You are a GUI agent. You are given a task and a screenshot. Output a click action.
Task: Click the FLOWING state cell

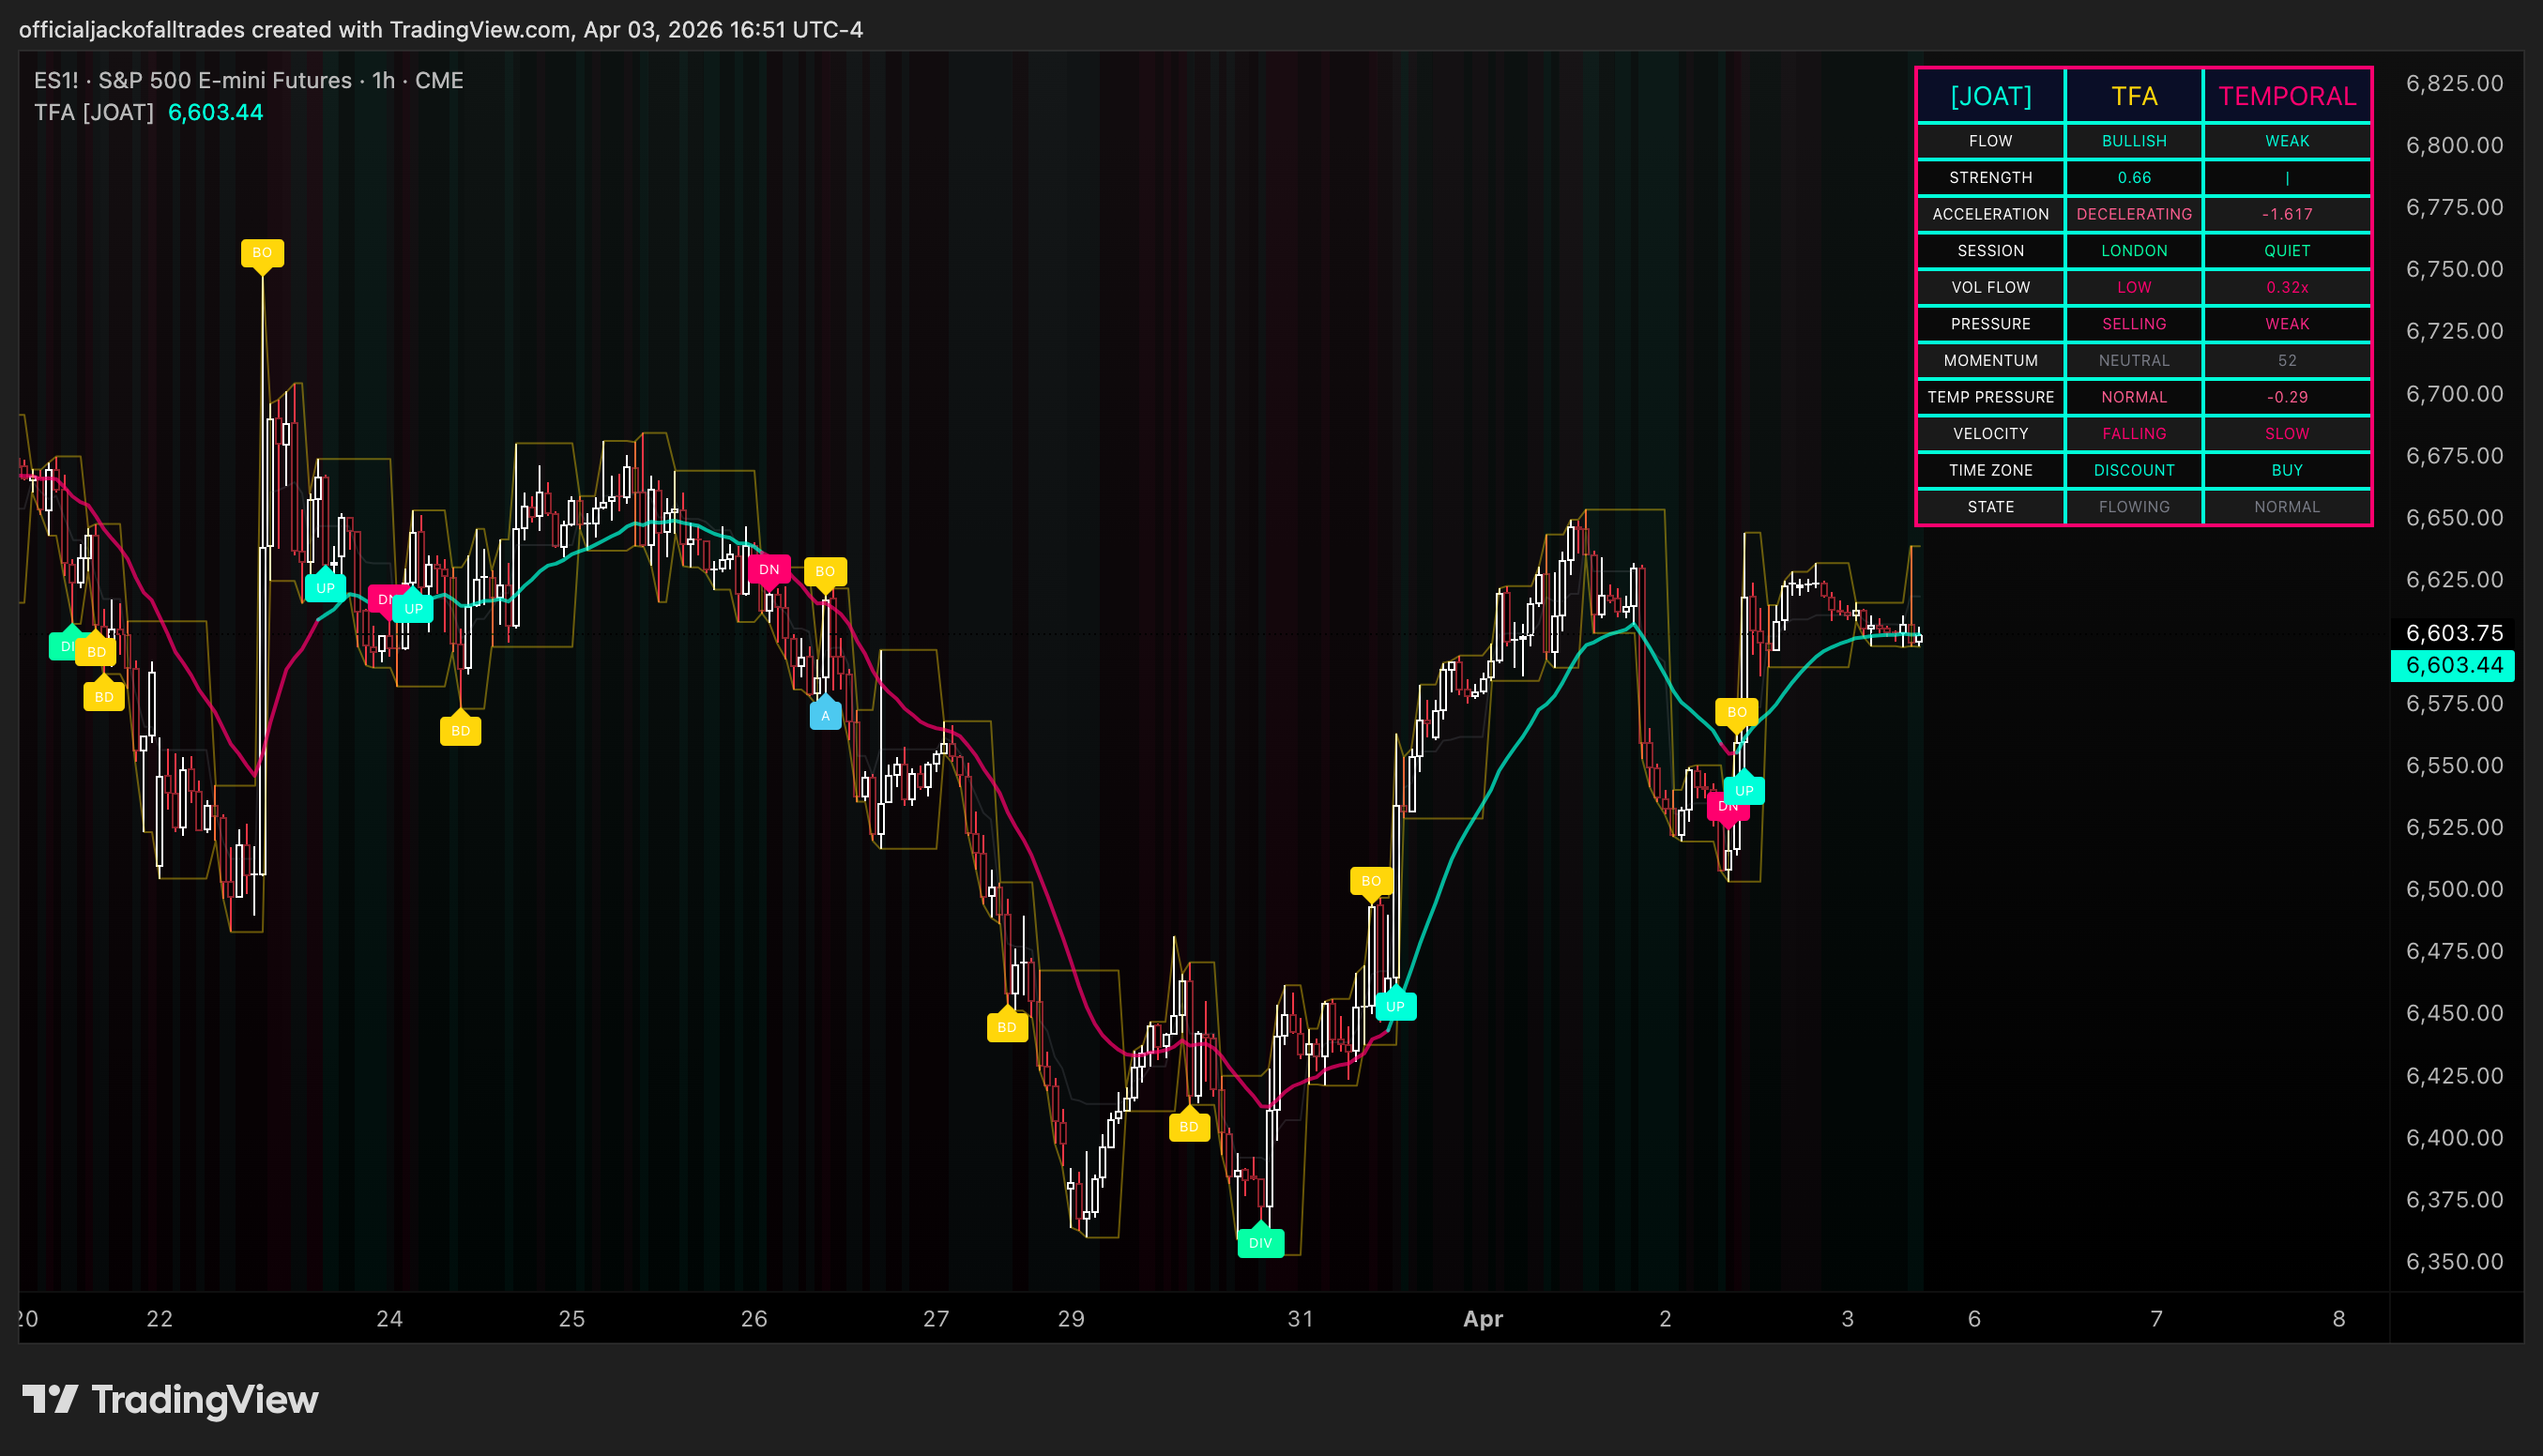click(2134, 507)
